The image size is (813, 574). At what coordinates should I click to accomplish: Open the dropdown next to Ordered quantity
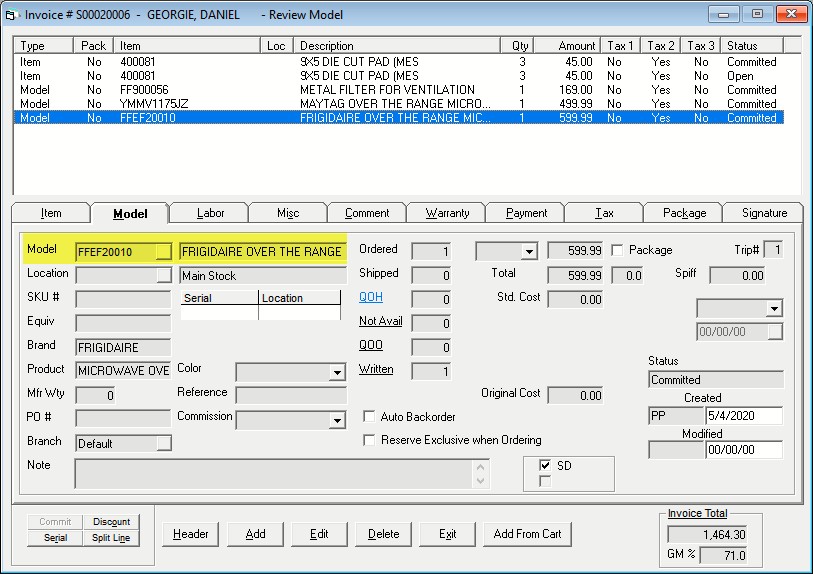coord(529,252)
